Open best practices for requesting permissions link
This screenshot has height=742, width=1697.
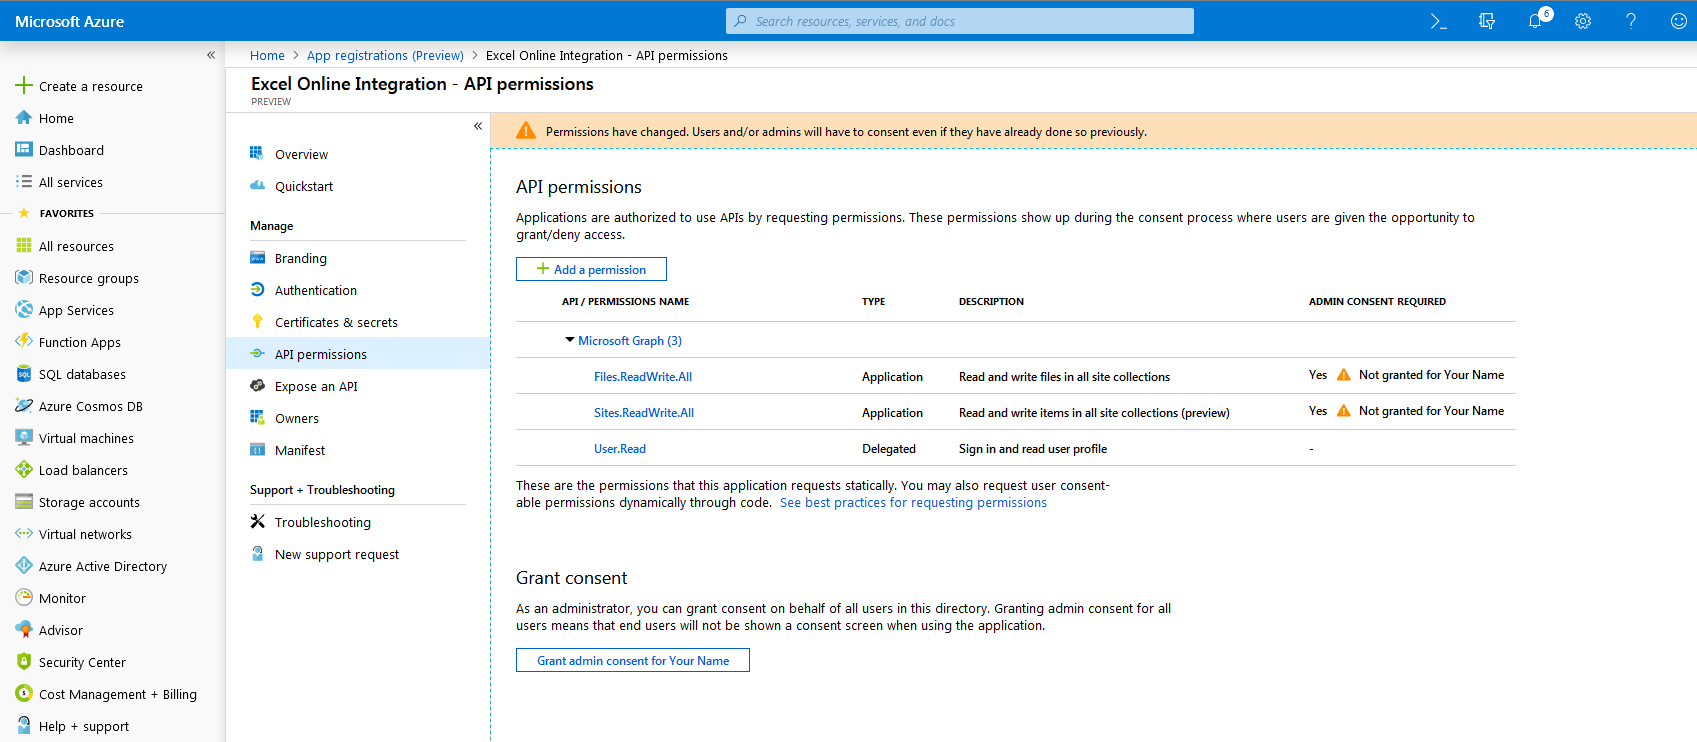click(x=913, y=502)
